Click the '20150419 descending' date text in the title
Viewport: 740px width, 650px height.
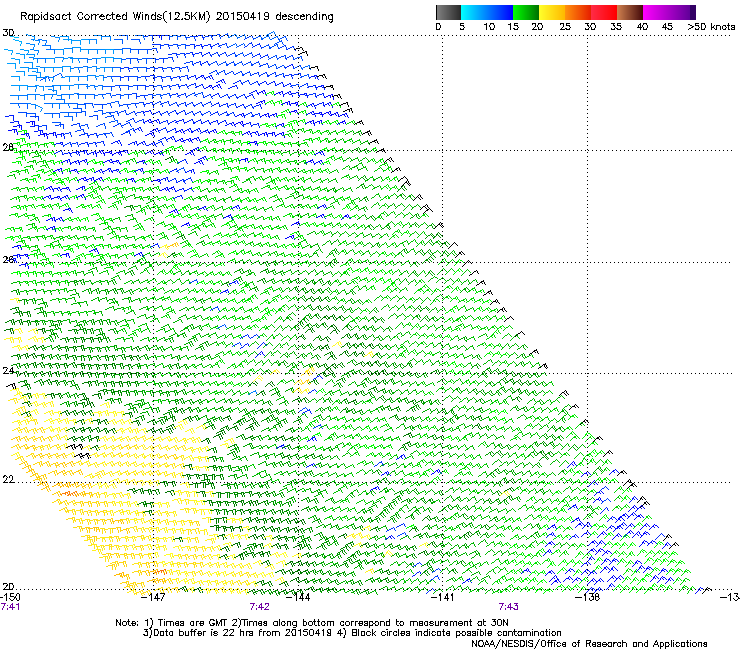[x=275, y=17]
